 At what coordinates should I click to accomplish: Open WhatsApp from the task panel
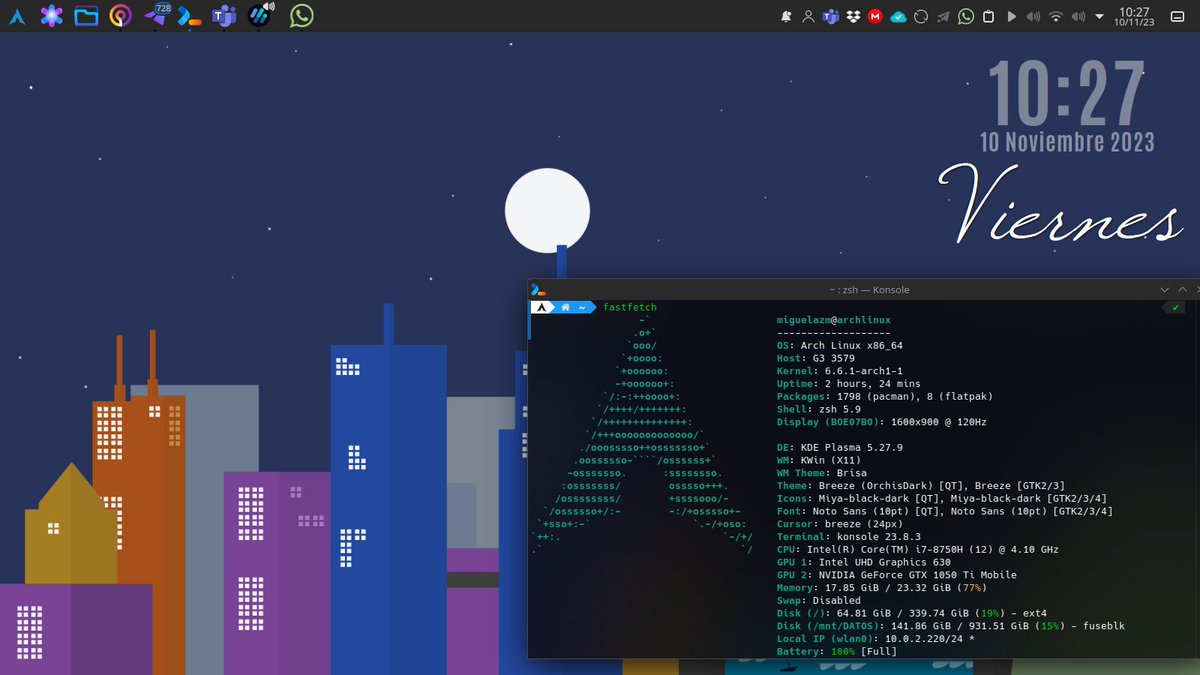point(301,16)
